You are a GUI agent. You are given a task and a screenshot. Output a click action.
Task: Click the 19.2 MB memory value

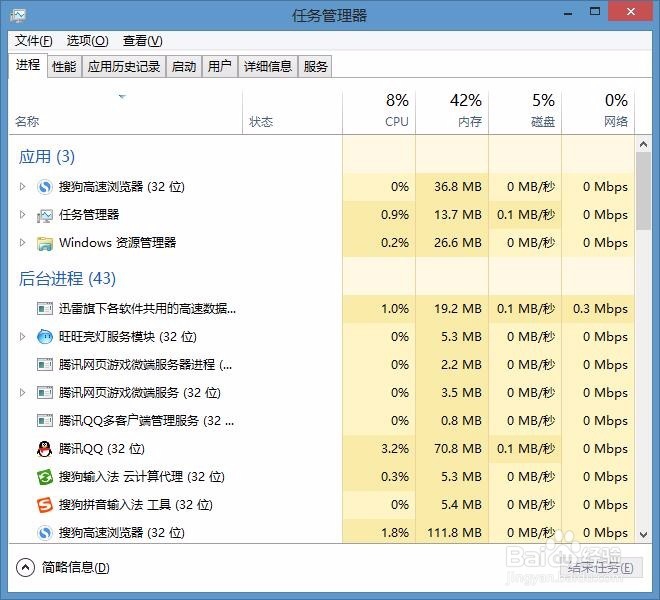tap(458, 309)
